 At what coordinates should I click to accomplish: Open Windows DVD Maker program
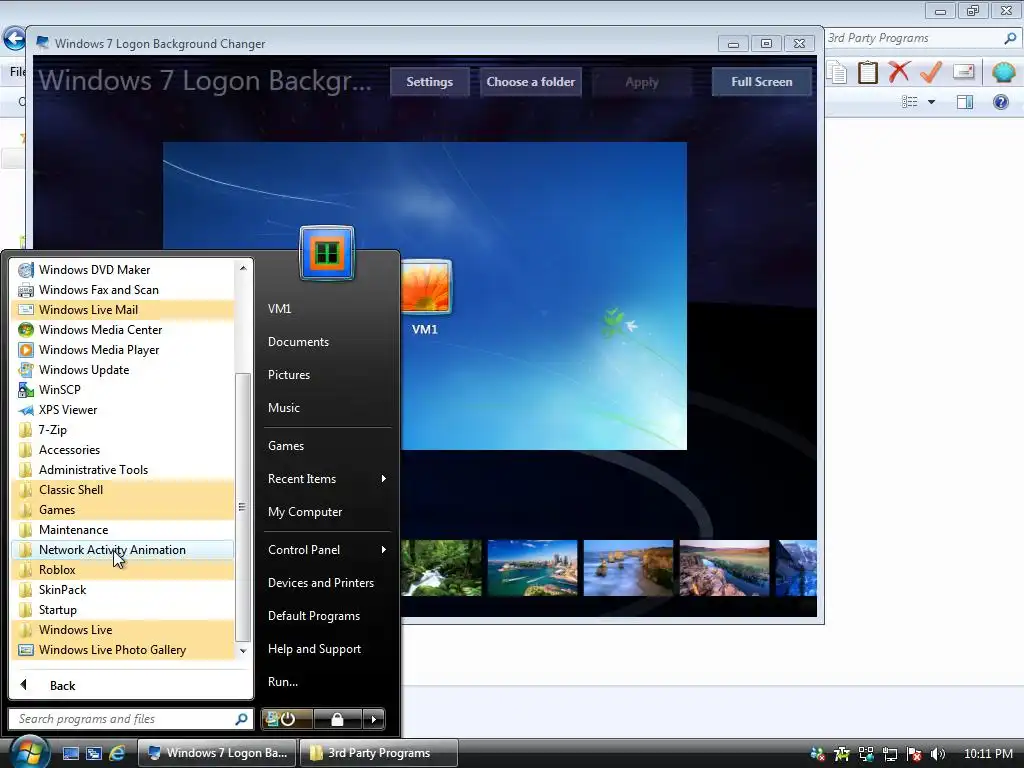[x=122, y=270]
